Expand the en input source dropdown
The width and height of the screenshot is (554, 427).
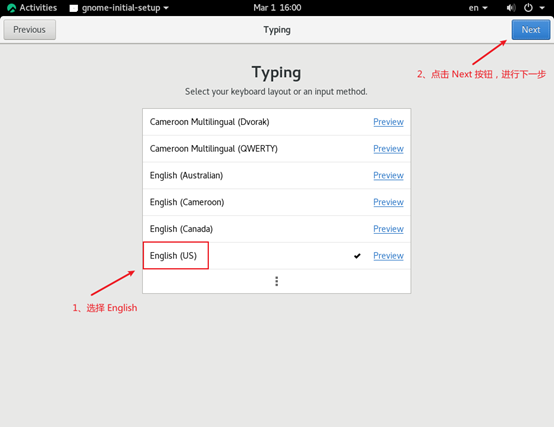pos(478,8)
